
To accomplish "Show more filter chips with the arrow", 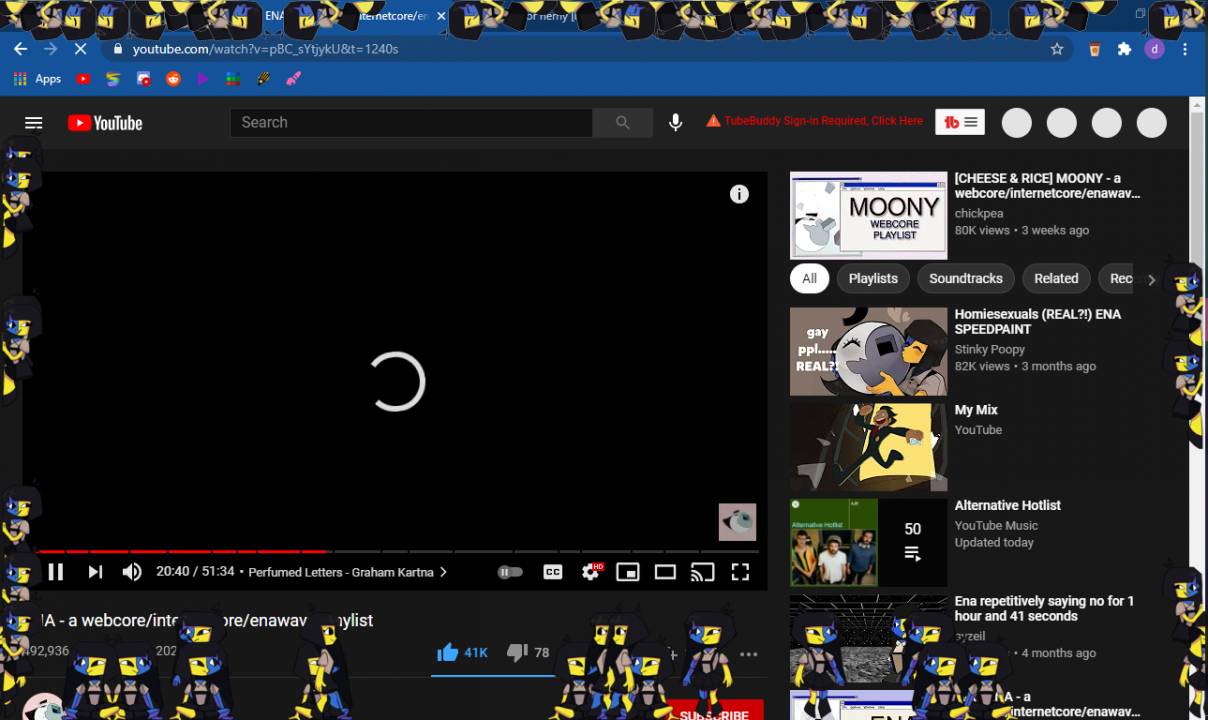I will [1151, 279].
